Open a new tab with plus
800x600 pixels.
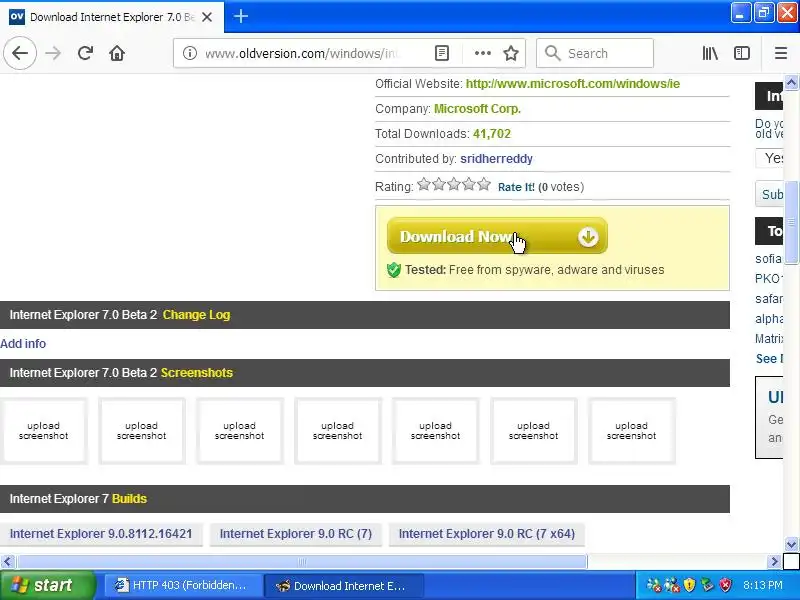(x=241, y=16)
